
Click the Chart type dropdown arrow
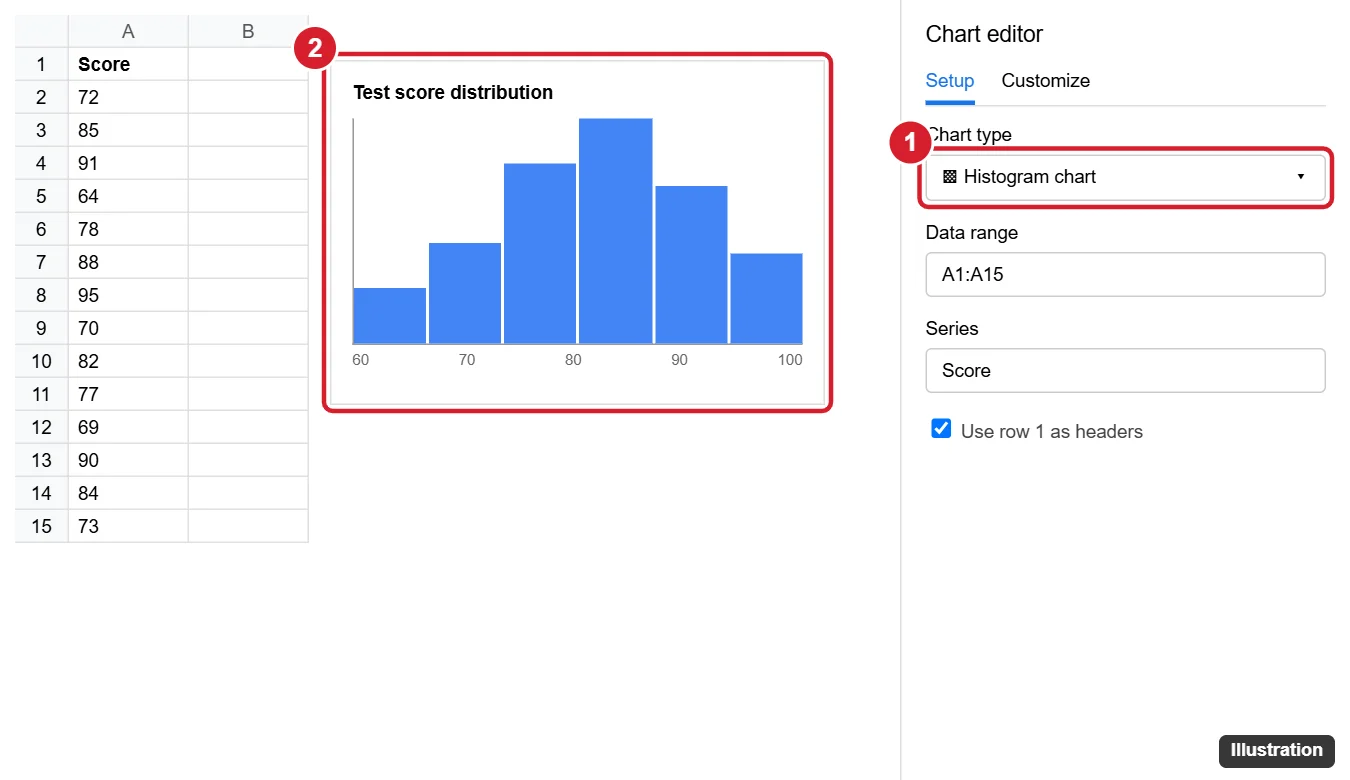(1301, 177)
